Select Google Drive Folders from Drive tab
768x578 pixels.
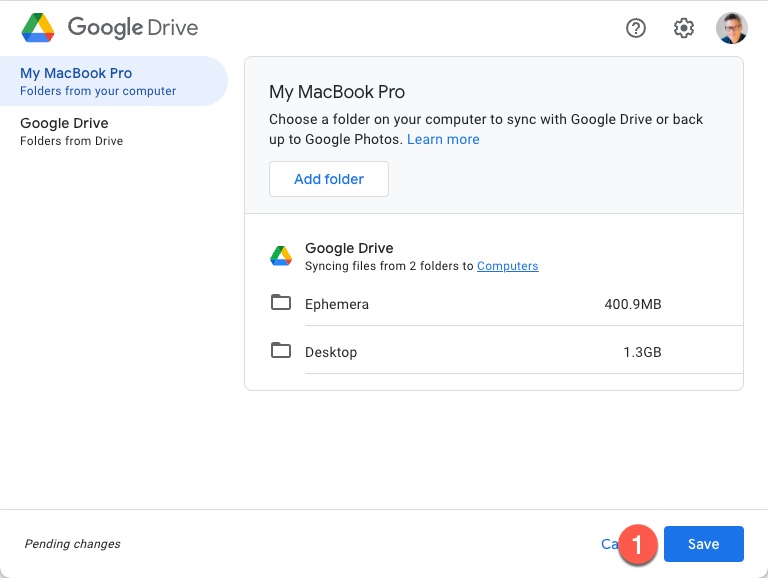[114, 131]
